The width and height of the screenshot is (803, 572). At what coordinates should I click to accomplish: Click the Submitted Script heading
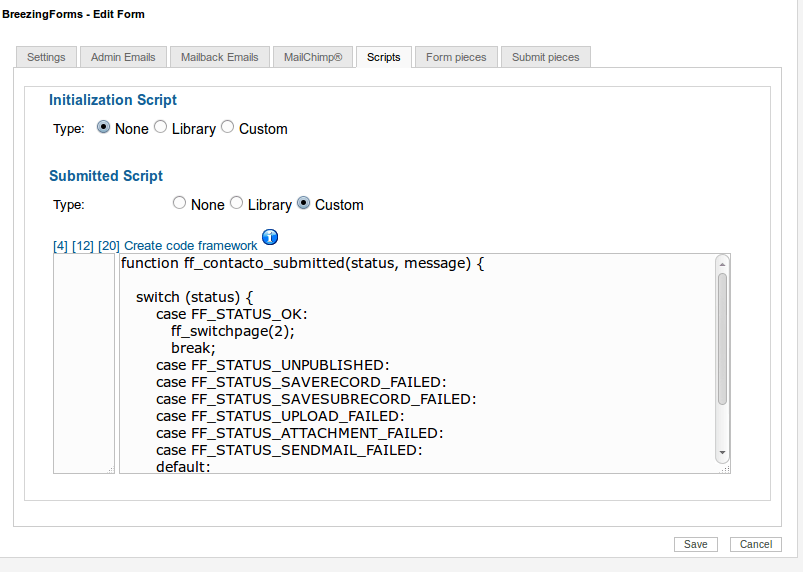106,176
